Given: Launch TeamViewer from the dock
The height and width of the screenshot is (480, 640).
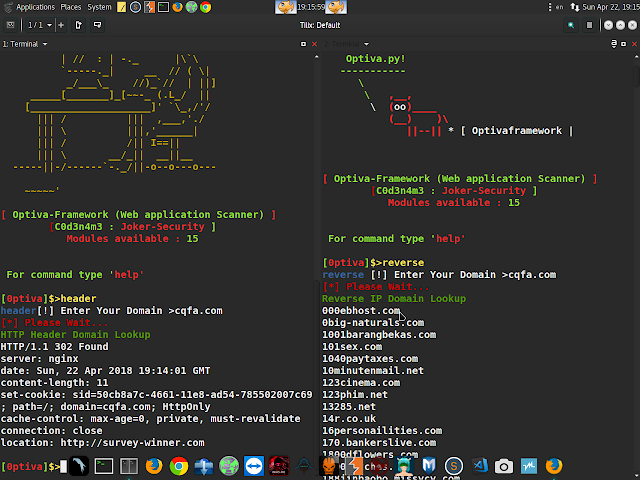Looking at the screenshot, I should [254, 466].
